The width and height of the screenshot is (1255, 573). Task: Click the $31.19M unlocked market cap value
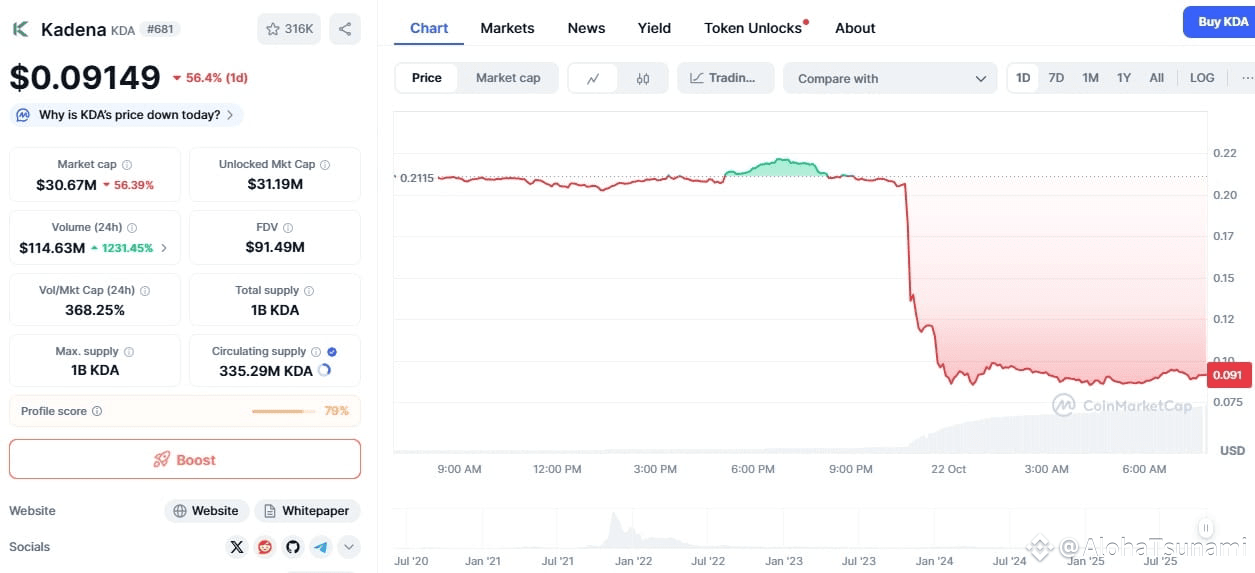pyautogui.click(x=275, y=184)
